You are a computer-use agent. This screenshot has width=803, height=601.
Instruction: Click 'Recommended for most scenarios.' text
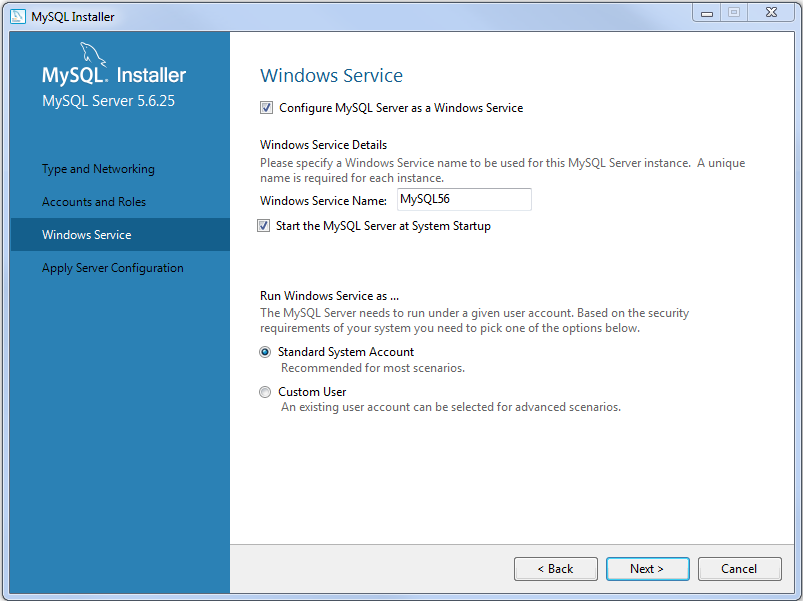click(x=373, y=368)
